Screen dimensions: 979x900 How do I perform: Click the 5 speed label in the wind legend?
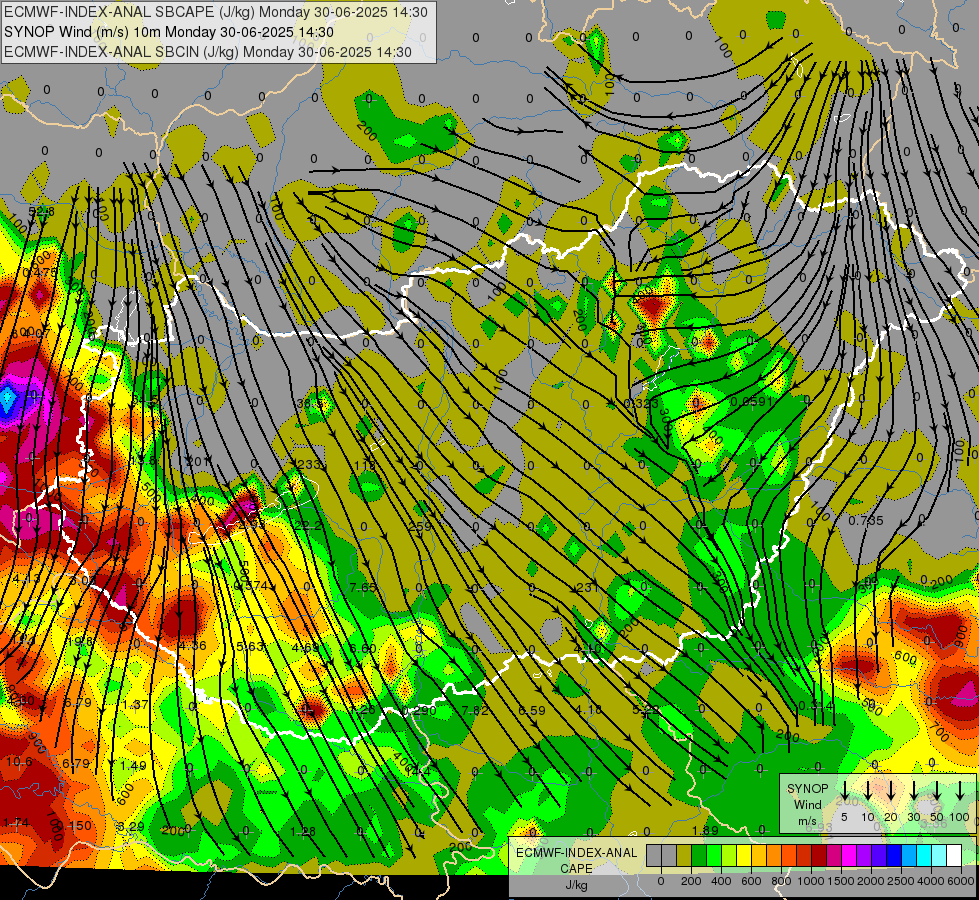(844, 817)
